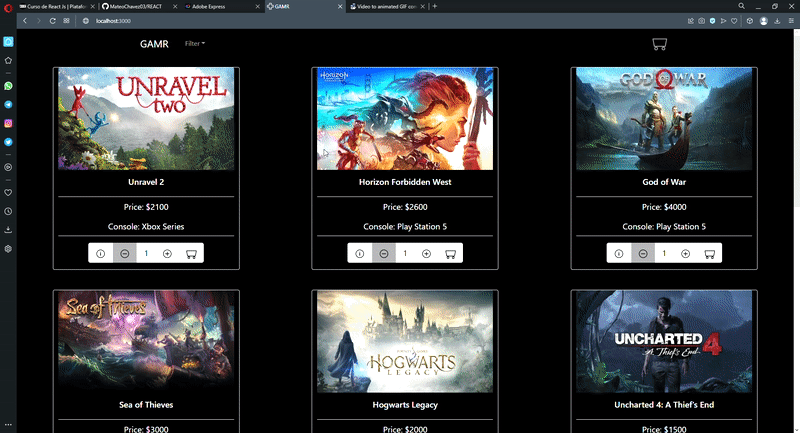The width and height of the screenshot is (800, 433).
Task: Click the Horizon Forbidden West cover image
Action: click(405, 119)
